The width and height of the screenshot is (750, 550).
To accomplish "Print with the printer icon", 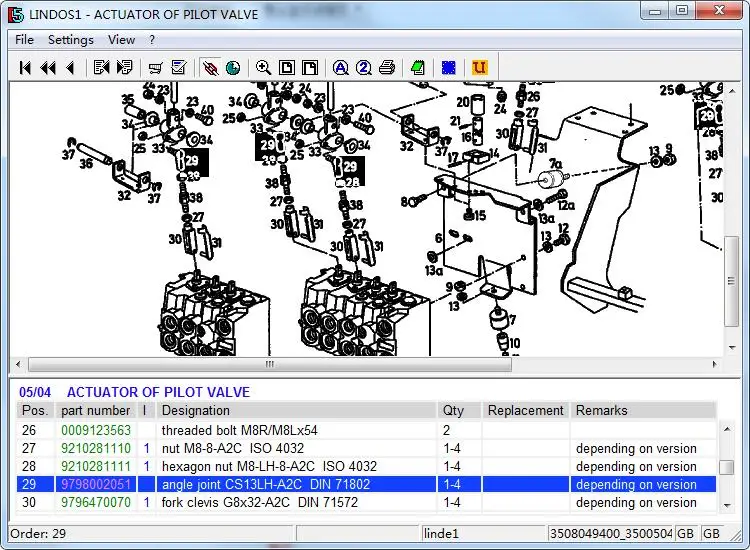I will pyautogui.click(x=387, y=67).
